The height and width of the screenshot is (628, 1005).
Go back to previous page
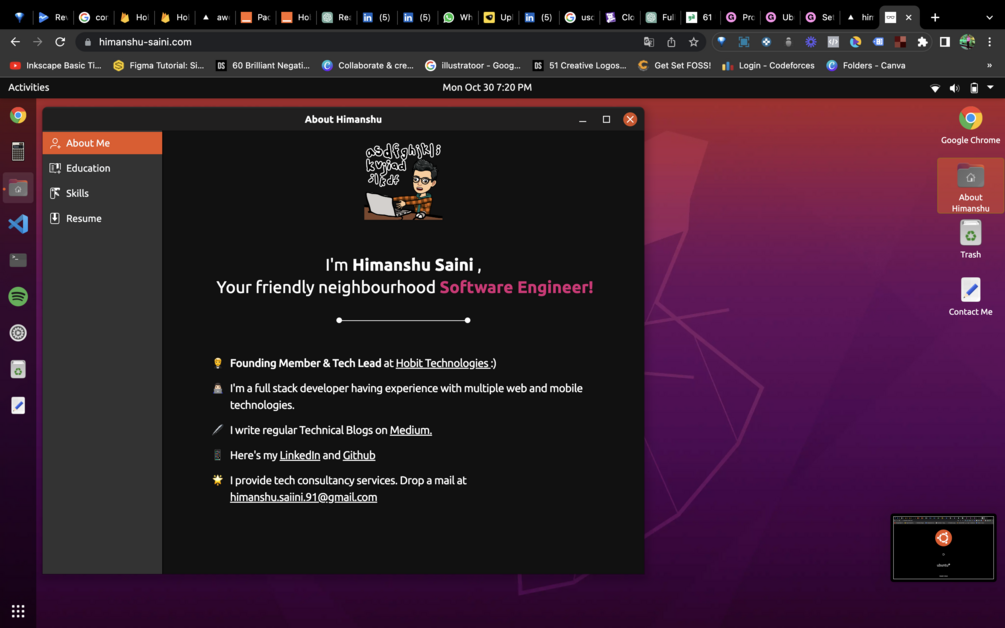(x=15, y=42)
